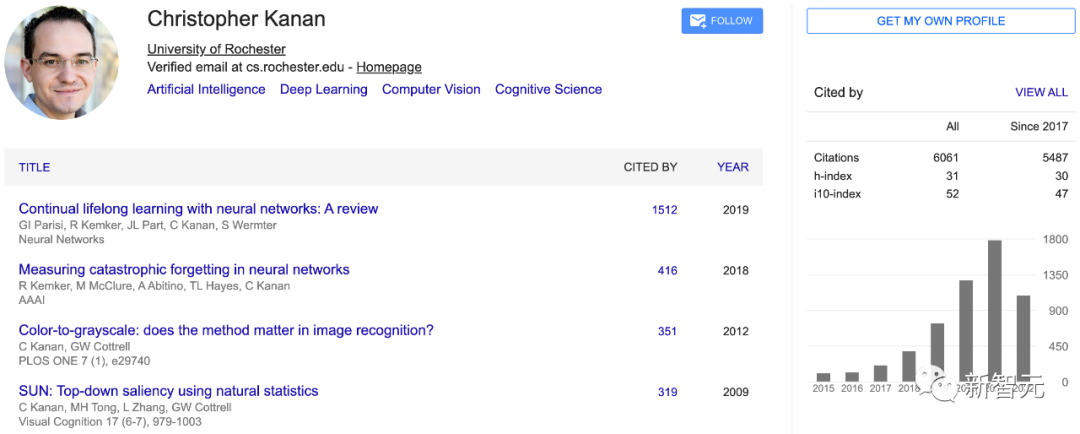View the 351 citing articles
This screenshot has height=434, width=1080.
point(667,332)
